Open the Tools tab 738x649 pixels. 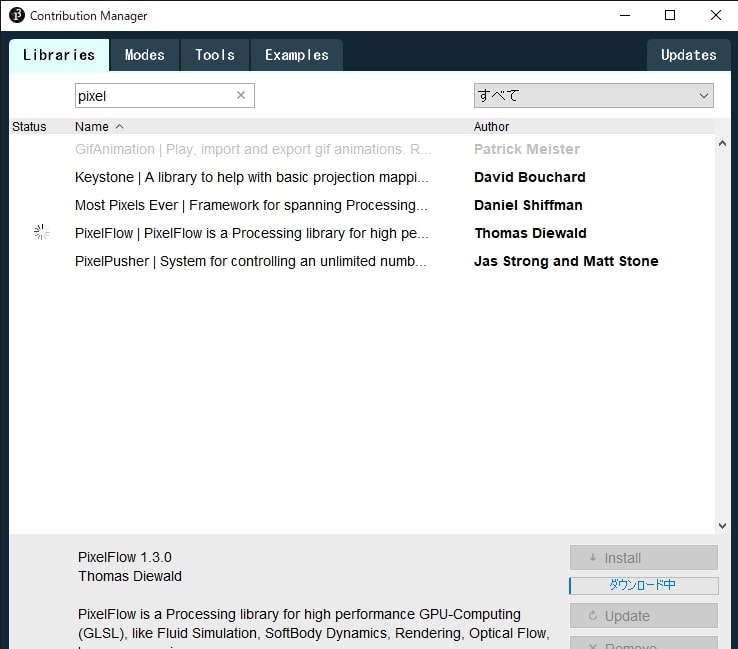215,55
